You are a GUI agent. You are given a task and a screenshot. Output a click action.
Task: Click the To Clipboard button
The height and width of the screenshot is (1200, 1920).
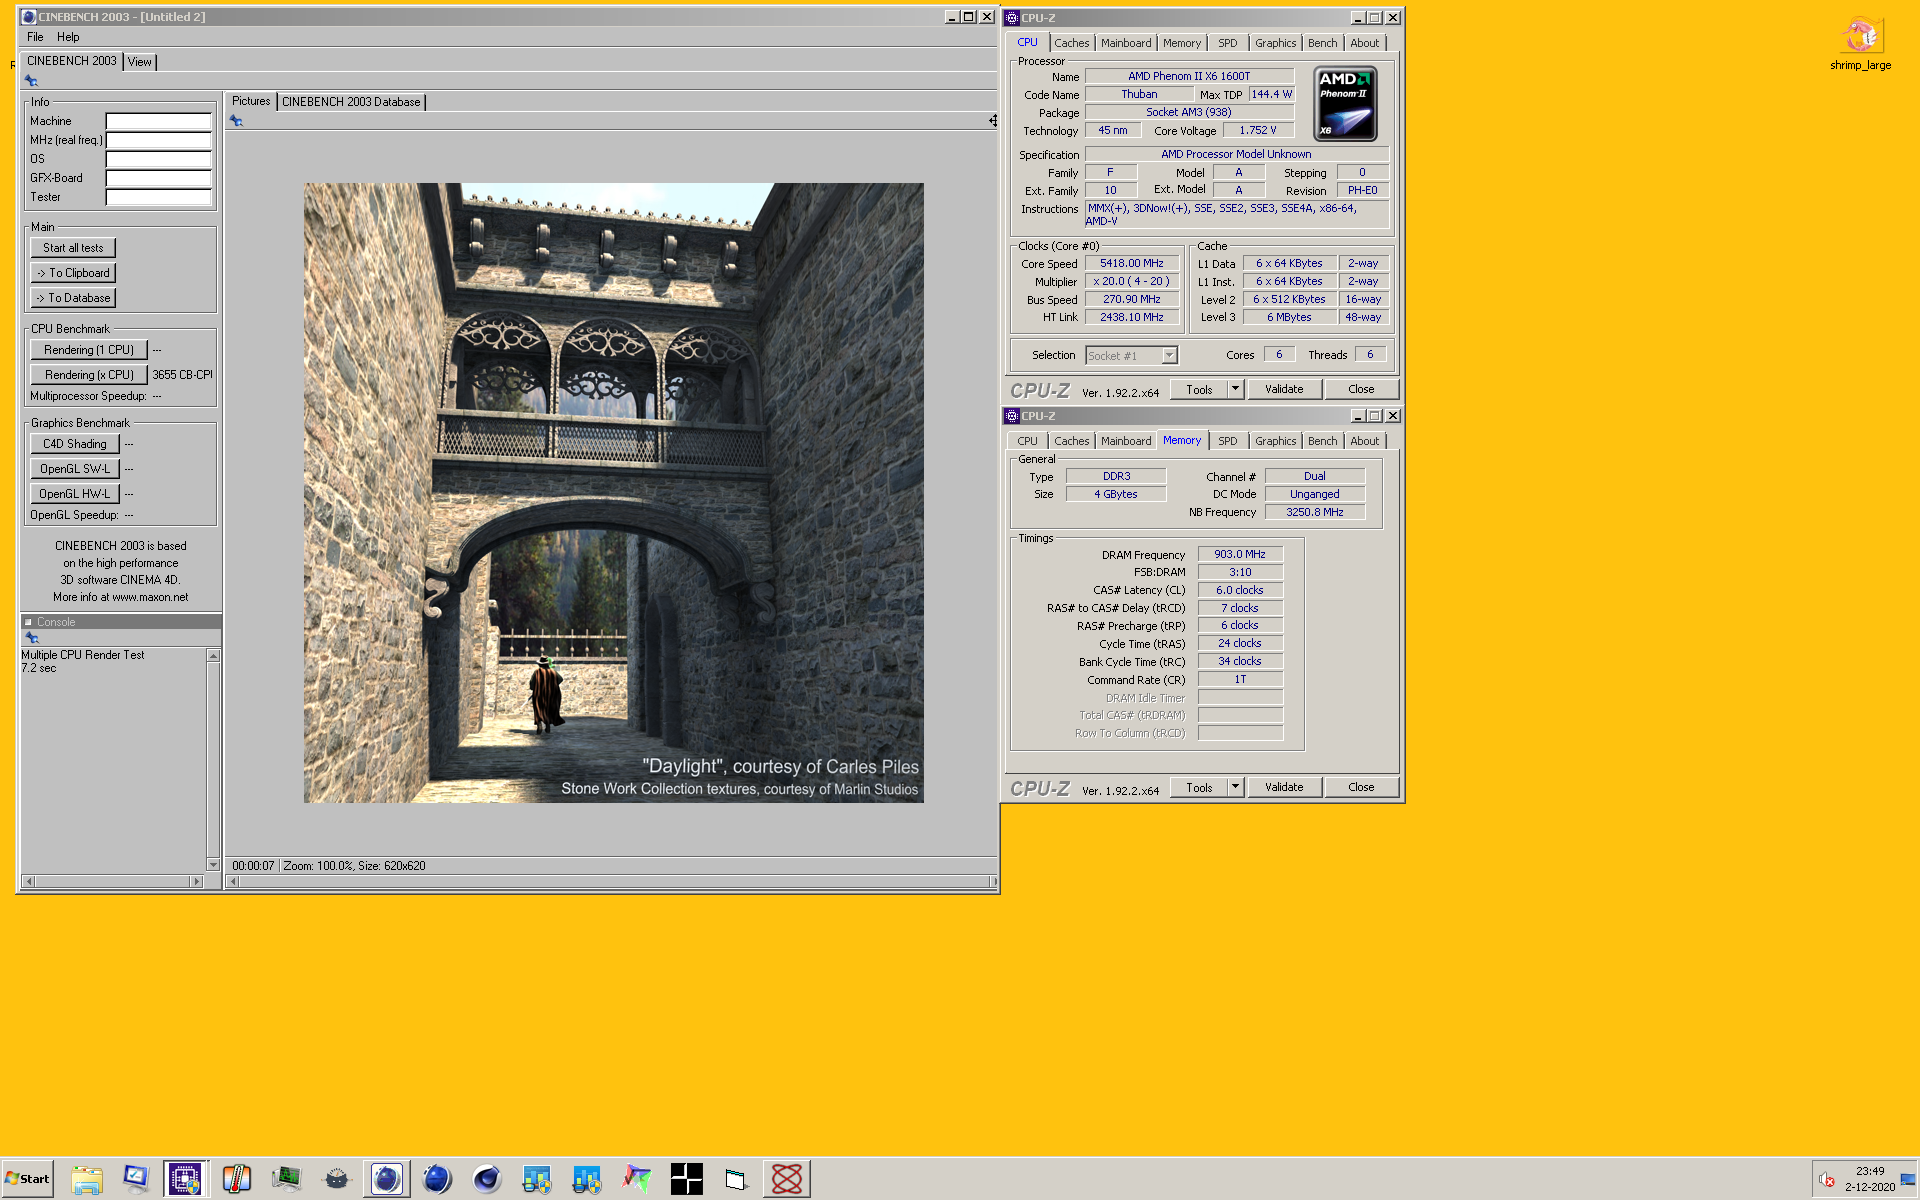tap(73, 273)
